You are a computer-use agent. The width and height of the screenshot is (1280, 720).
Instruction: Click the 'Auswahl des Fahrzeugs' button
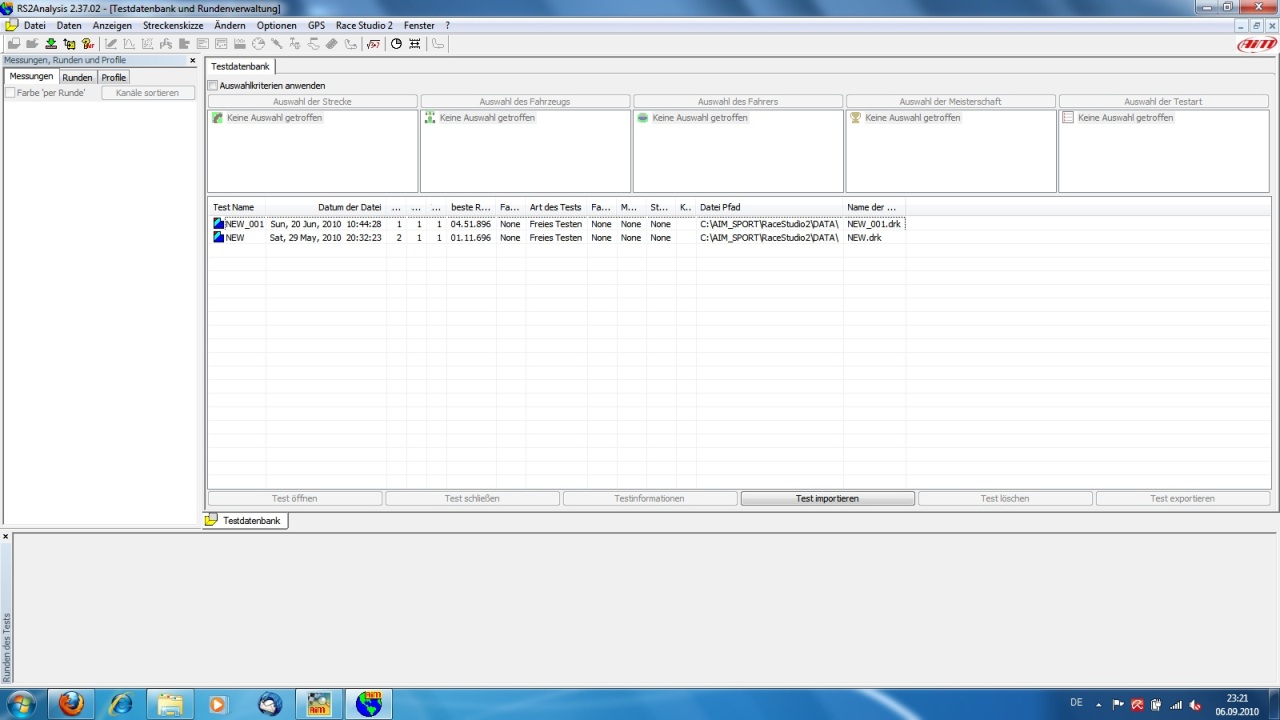pos(525,102)
